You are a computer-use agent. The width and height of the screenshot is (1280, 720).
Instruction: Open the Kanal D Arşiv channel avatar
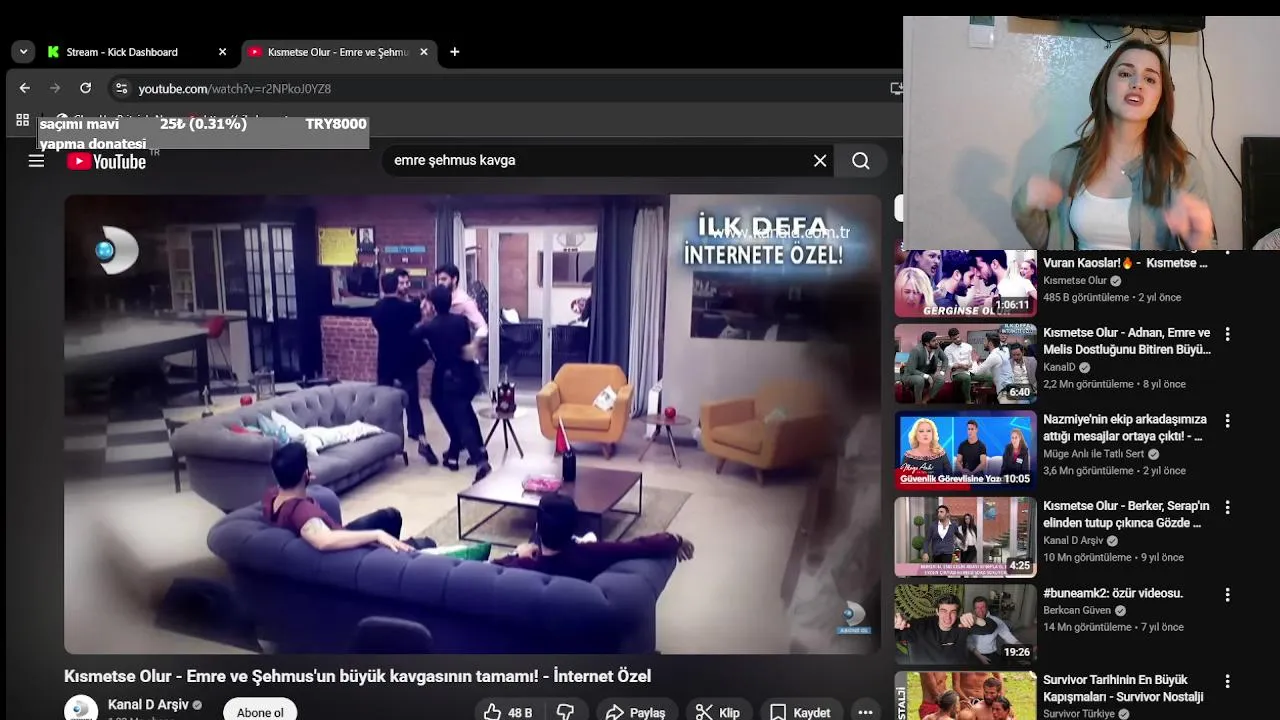point(81,708)
